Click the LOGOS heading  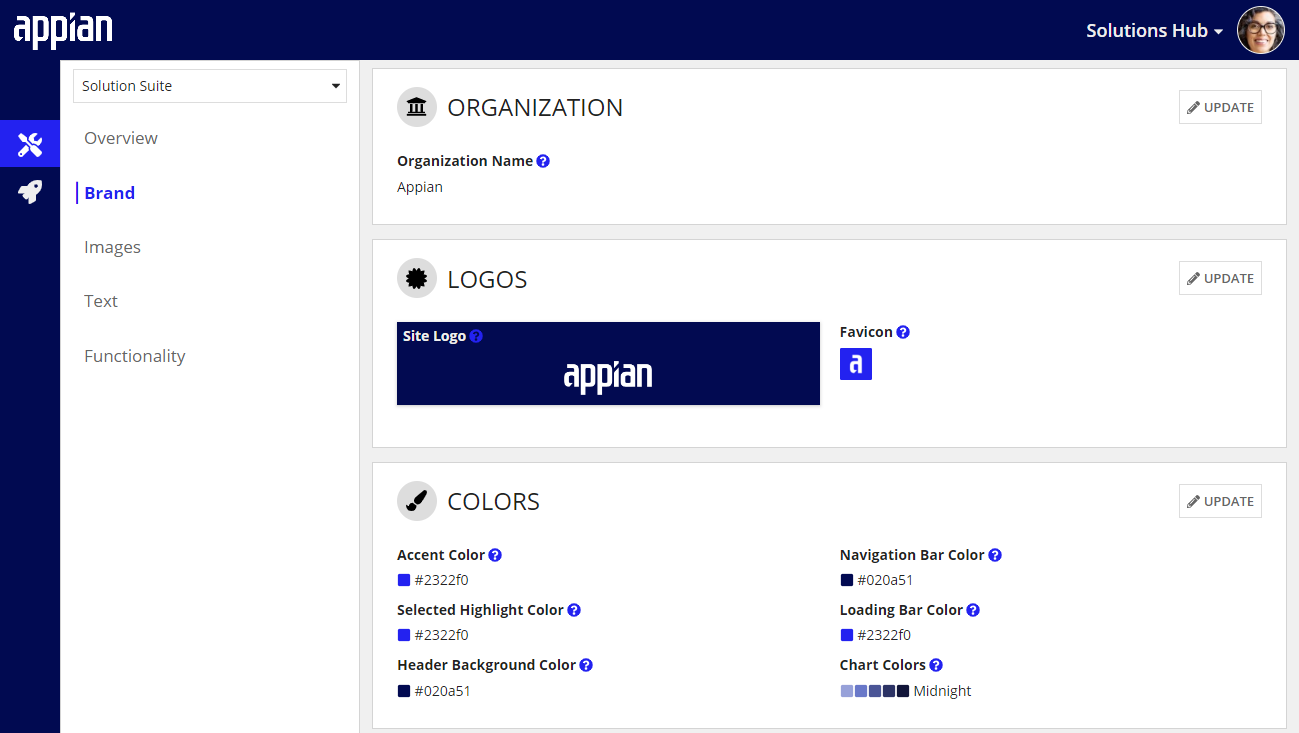click(x=487, y=279)
